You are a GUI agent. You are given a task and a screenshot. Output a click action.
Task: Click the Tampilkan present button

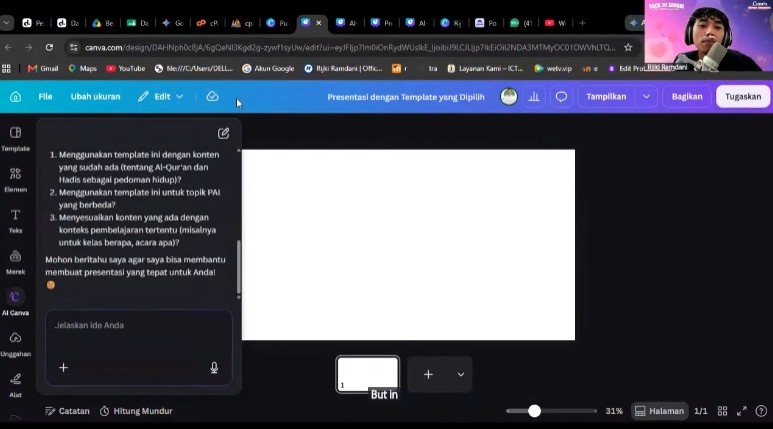606,97
